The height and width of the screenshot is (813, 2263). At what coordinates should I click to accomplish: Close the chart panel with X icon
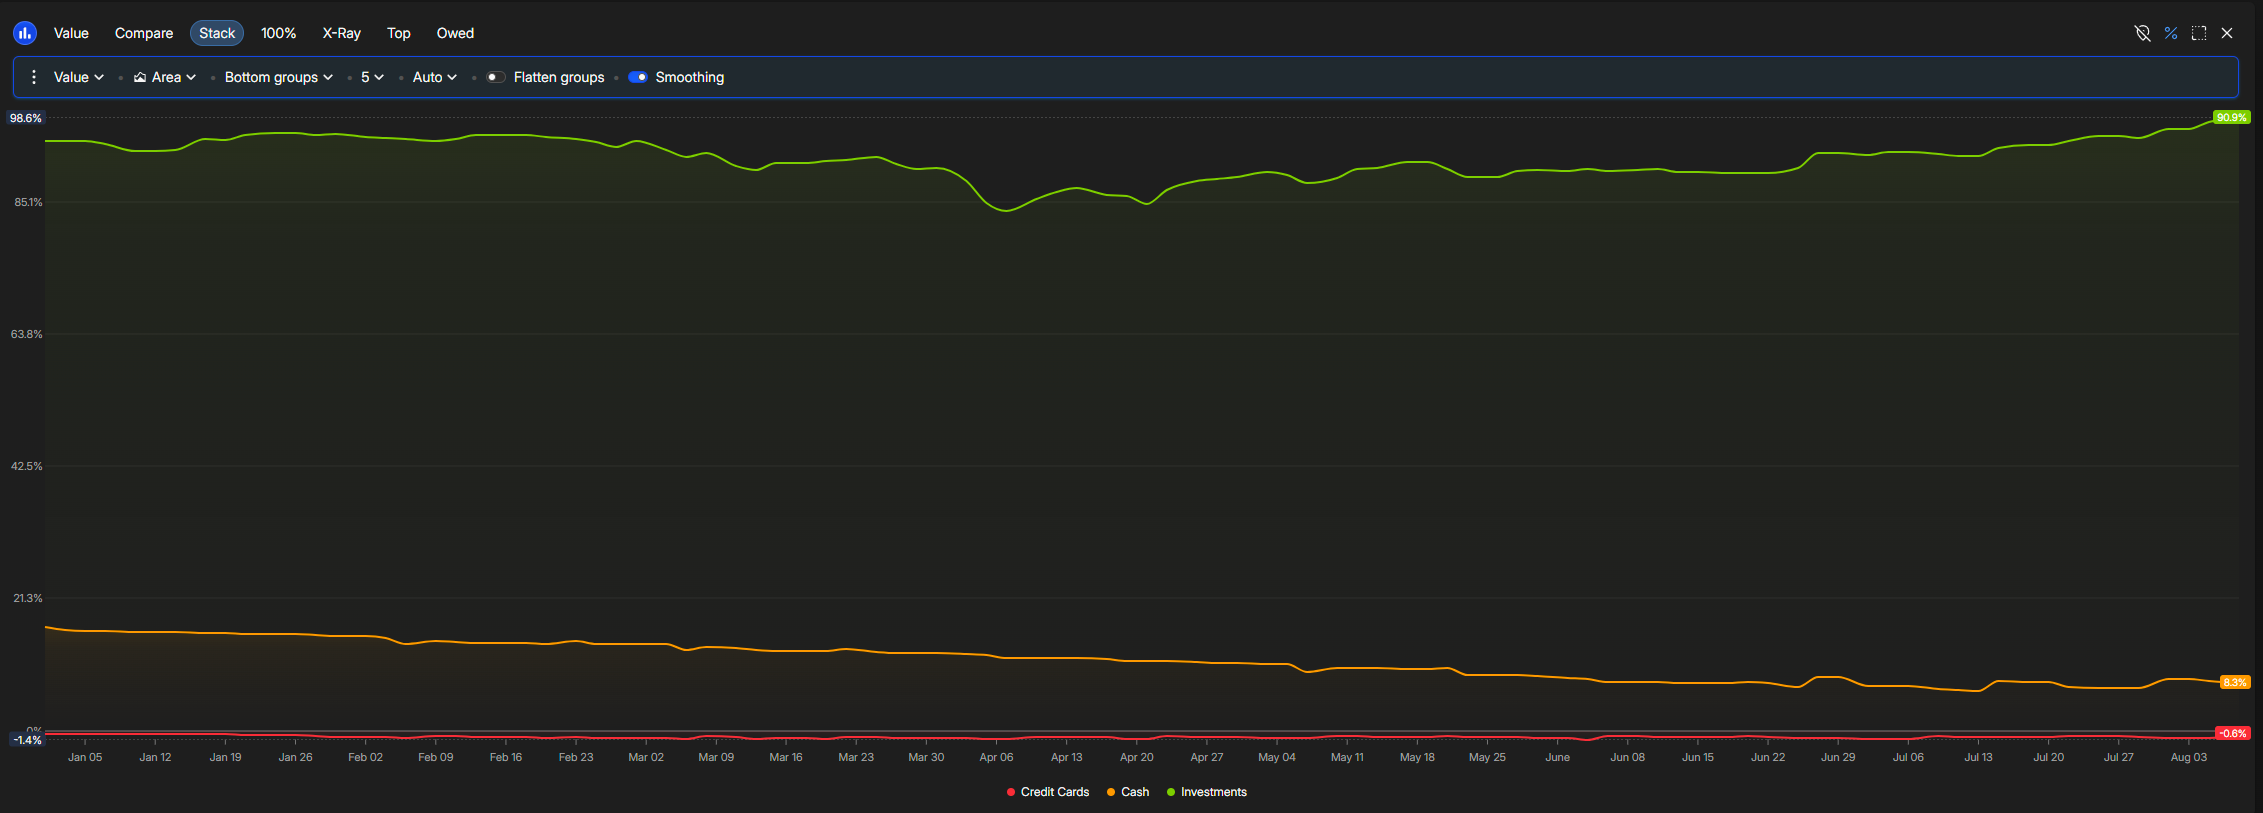(x=2227, y=33)
